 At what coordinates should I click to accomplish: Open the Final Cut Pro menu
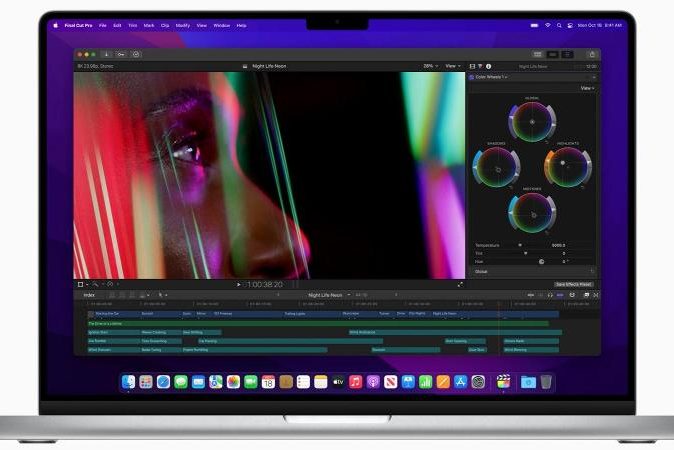pyautogui.click(x=78, y=25)
